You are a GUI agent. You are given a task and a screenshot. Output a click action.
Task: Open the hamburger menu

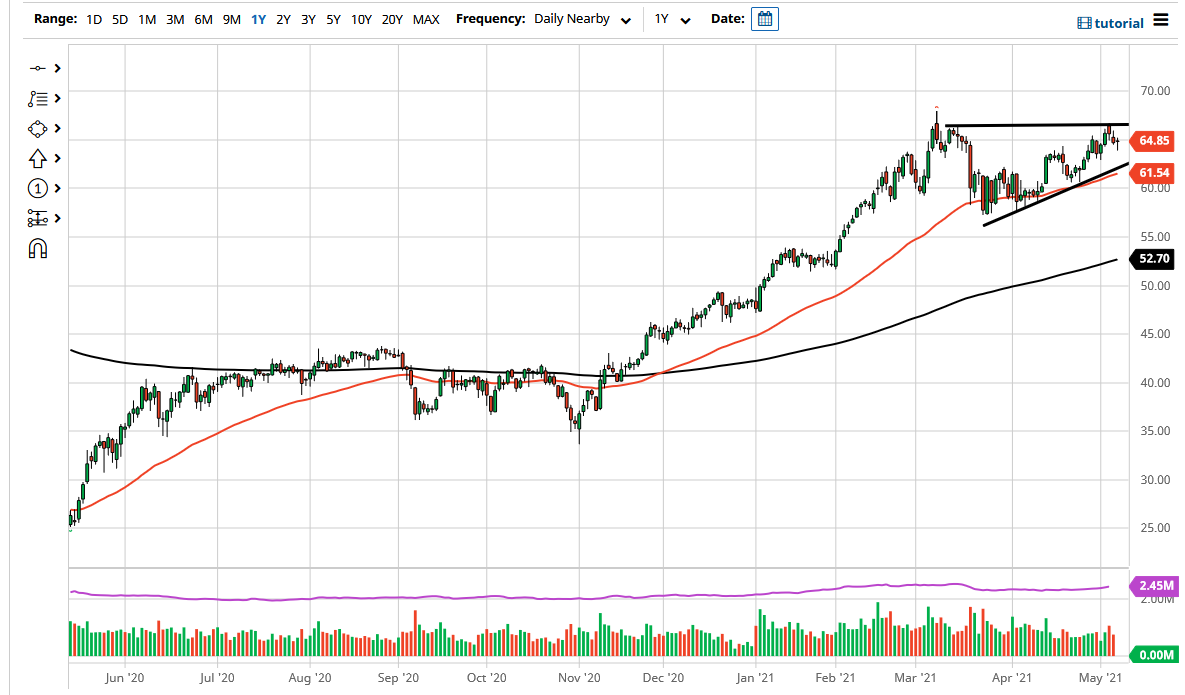[x=1160, y=18]
